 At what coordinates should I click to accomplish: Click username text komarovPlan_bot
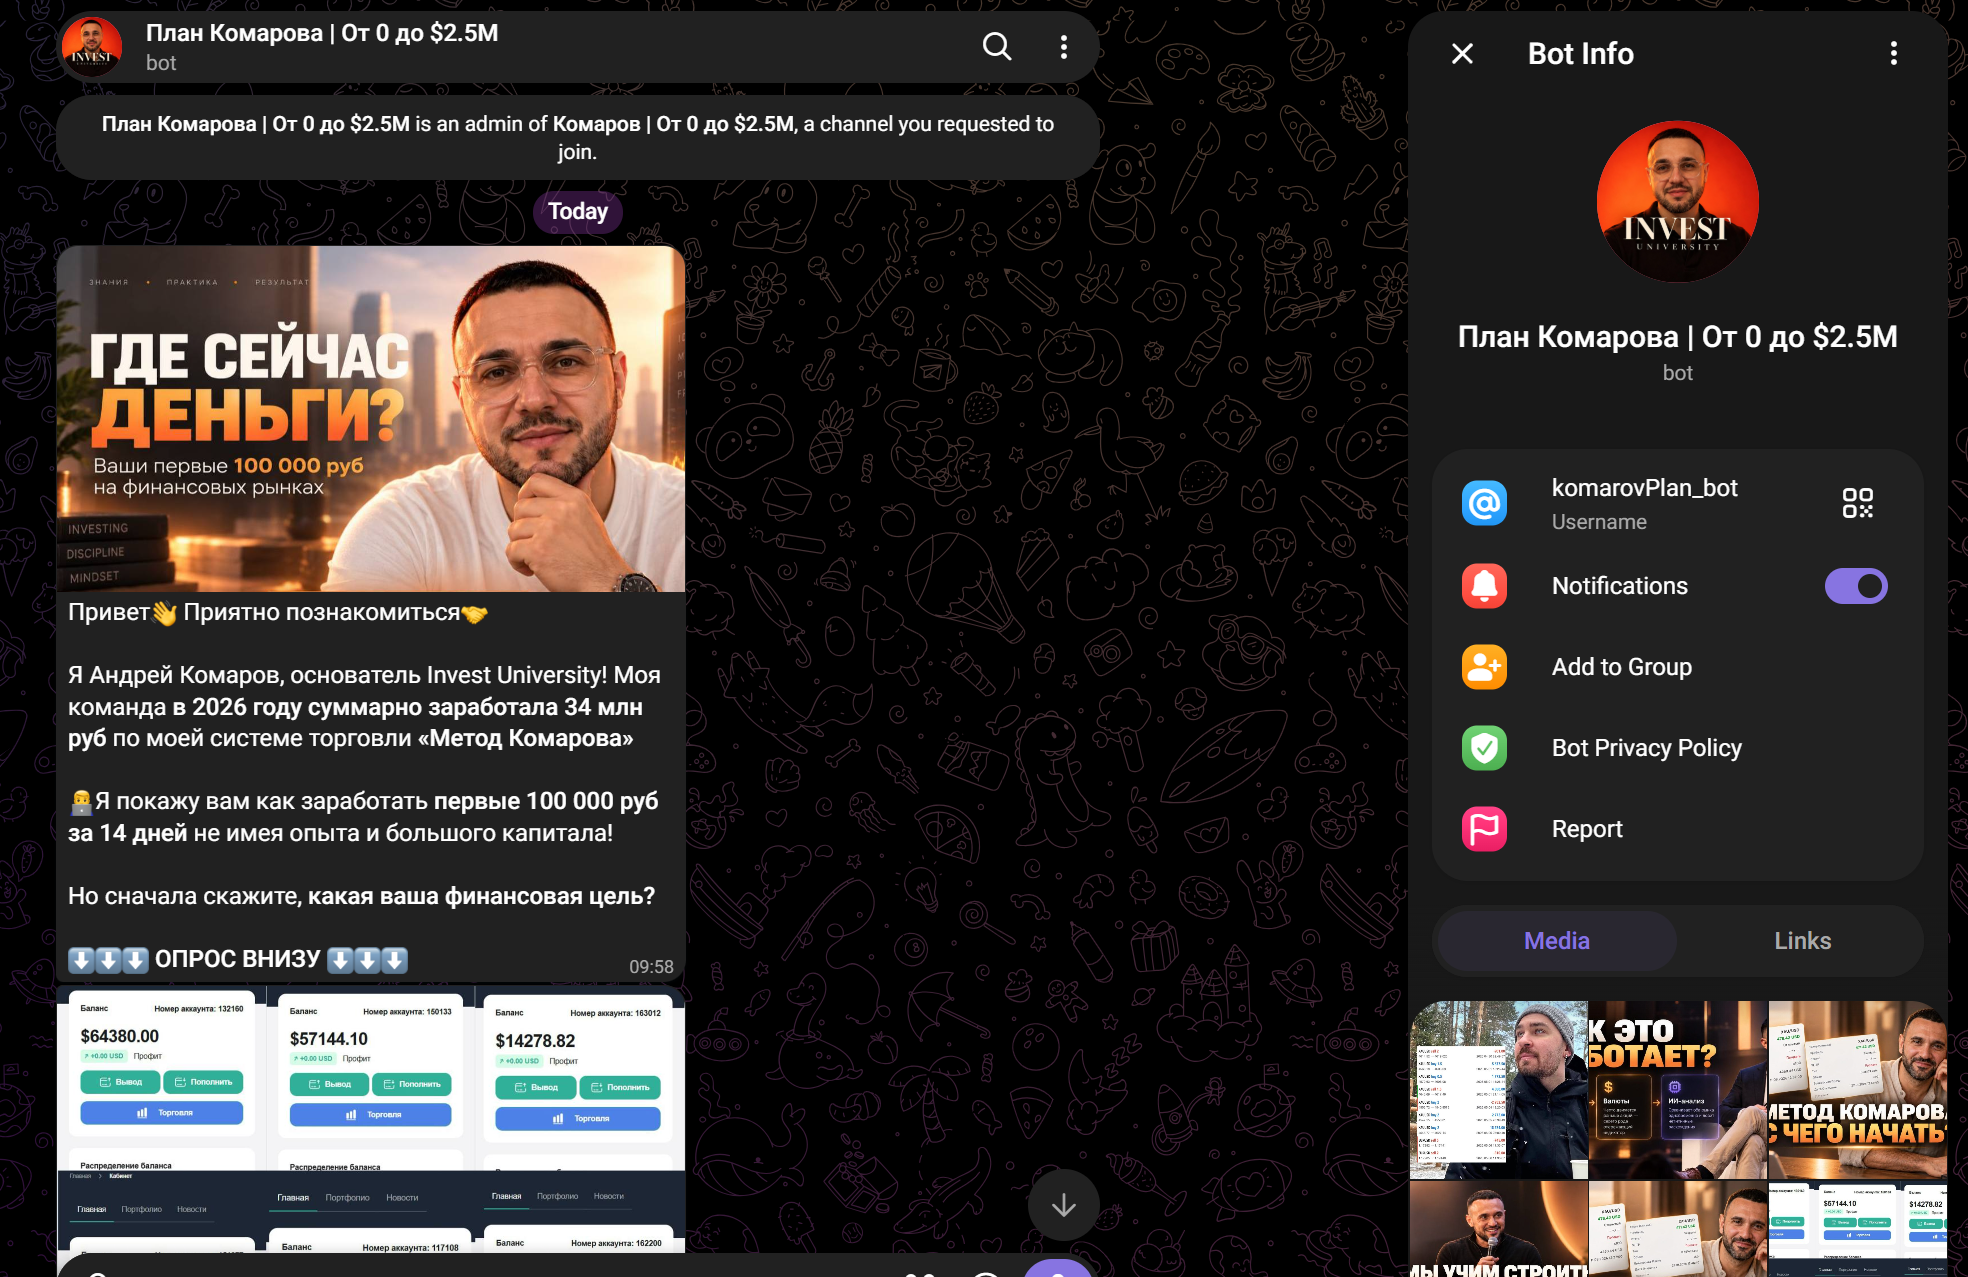pyautogui.click(x=1644, y=488)
